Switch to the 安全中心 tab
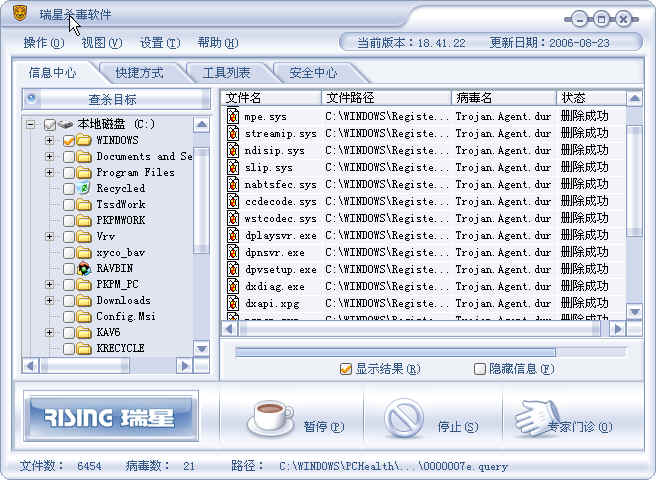This screenshot has height=480, width=656. click(313, 73)
